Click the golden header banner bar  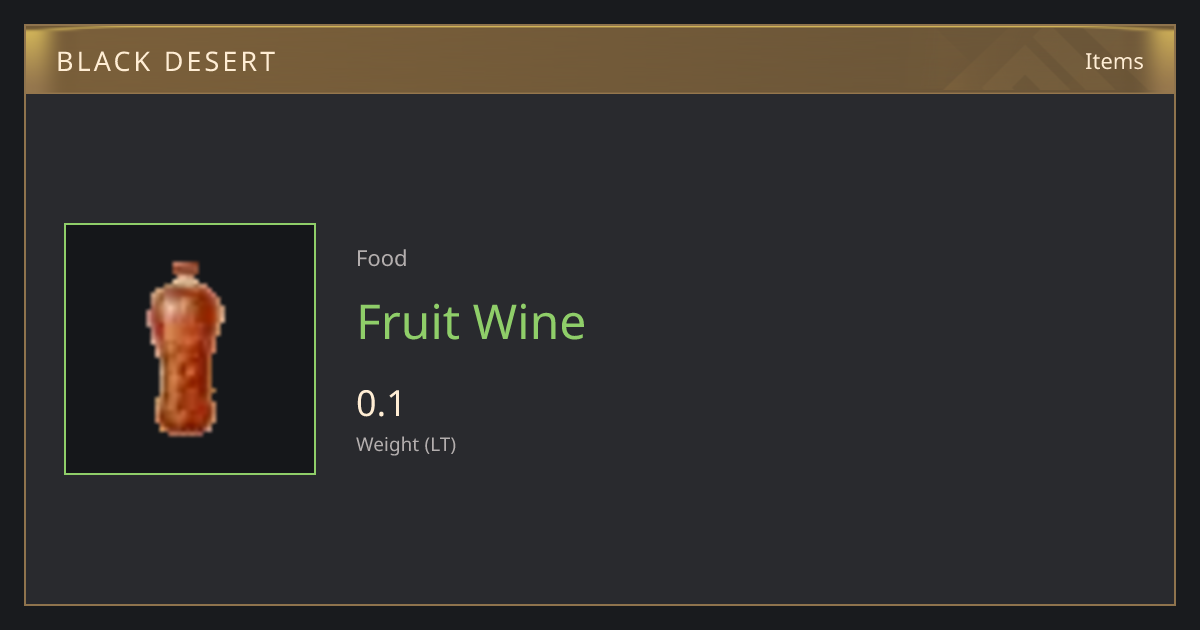pos(600,60)
